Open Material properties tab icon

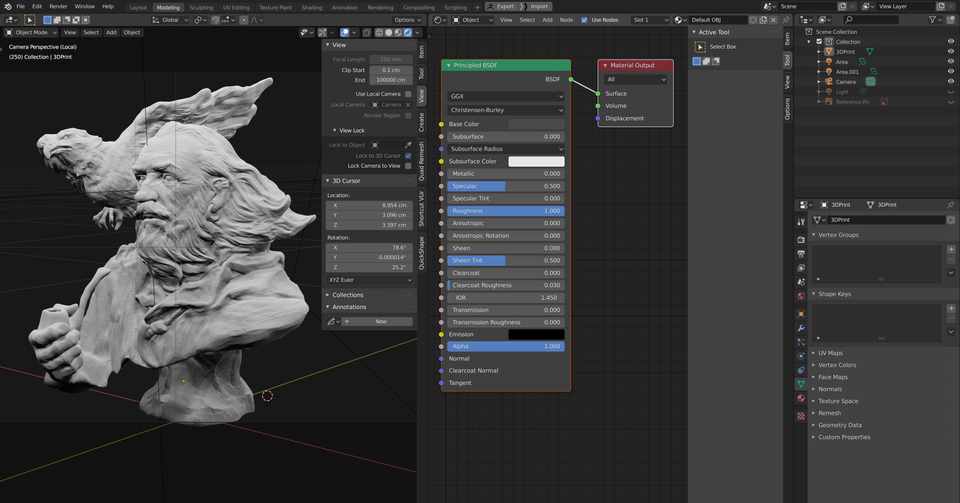(x=801, y=398)
